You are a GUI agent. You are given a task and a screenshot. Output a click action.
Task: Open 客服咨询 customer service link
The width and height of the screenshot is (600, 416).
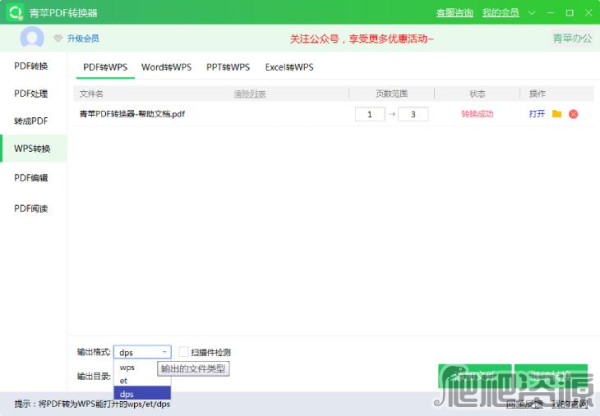point(455,13)
